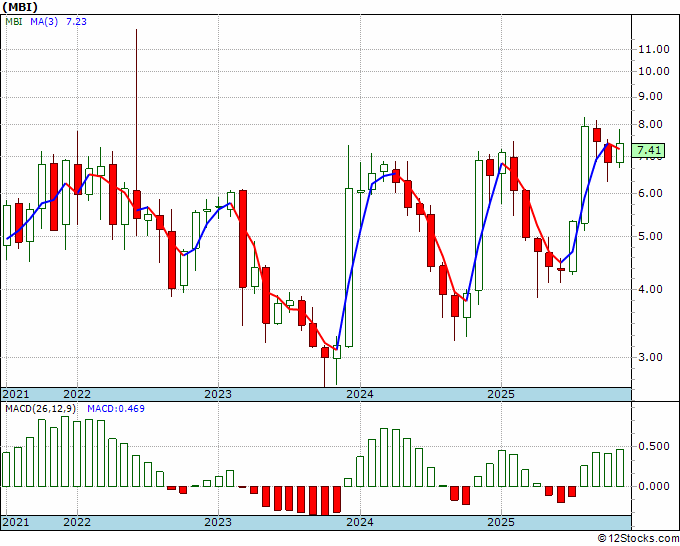This screenshot has width=680, height=546.
Task: Click 2022 on the price chart timeline
Action: coord(77,394)
